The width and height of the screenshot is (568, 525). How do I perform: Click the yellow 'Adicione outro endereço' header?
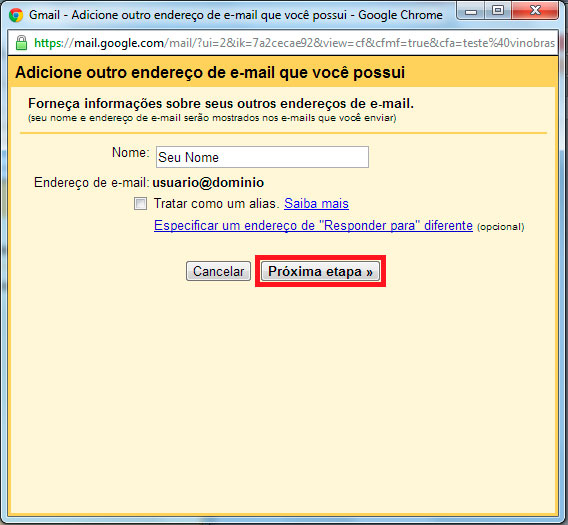pos(283,72)
